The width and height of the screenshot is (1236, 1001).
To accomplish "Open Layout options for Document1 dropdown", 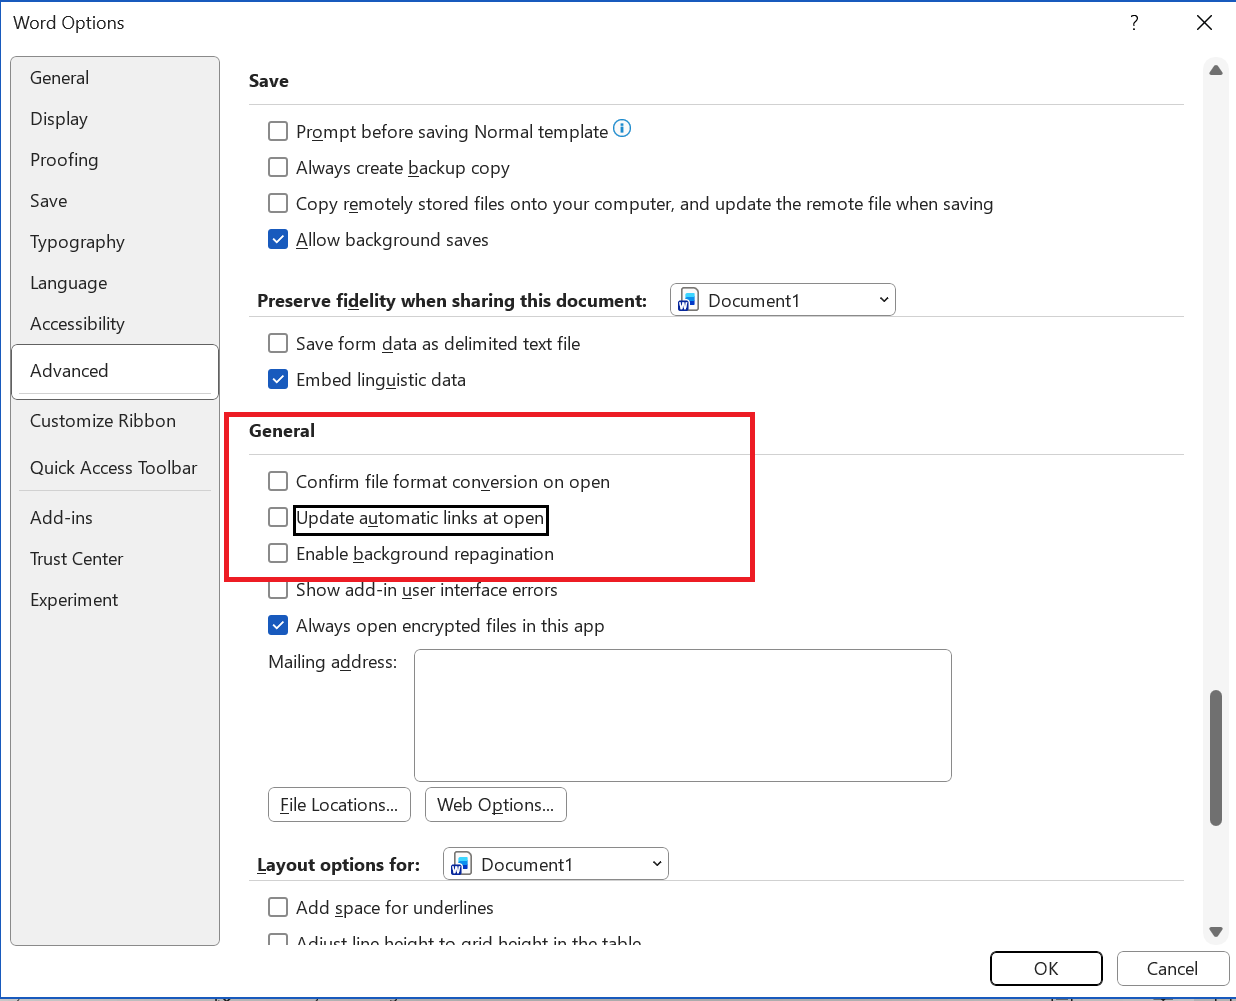I will [x=556, y=864].
